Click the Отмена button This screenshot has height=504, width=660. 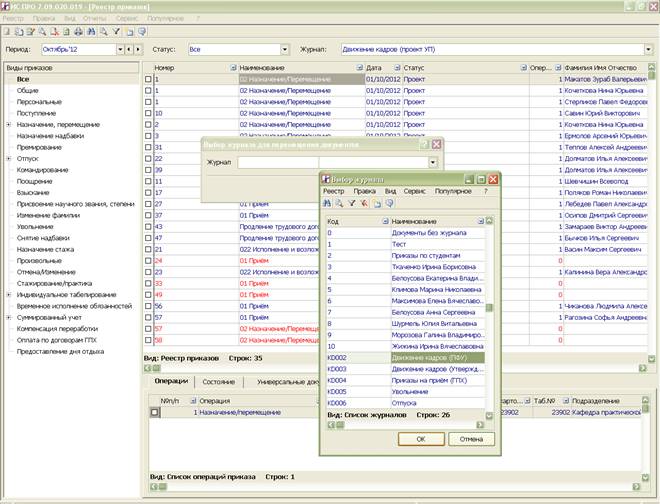click(x=471, y=439)
